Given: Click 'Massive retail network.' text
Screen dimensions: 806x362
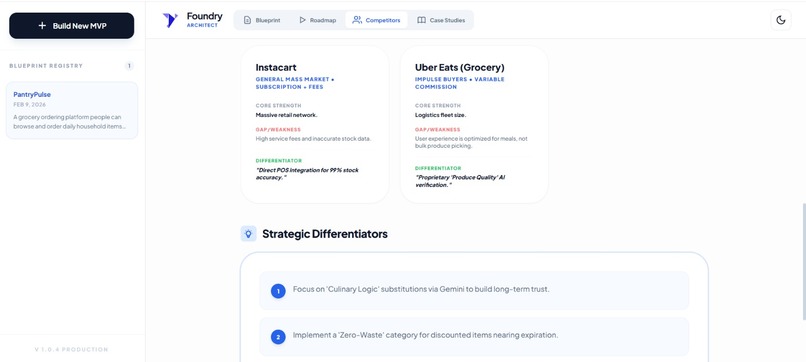Looking at the screenshot, I should pyautogui.click(x=286, y=115).
